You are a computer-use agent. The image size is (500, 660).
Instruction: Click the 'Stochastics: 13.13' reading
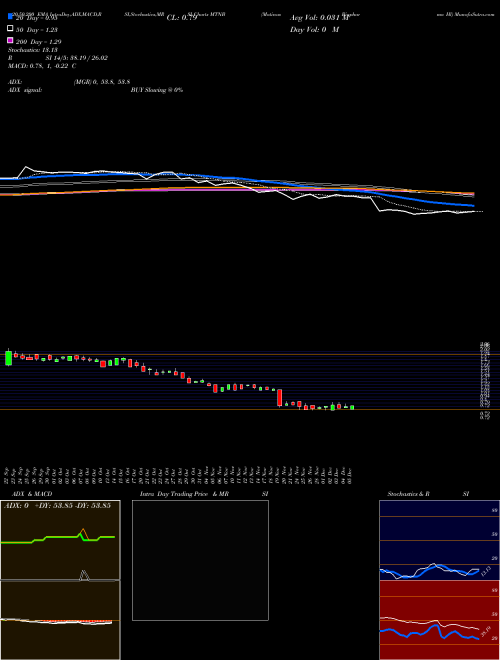tap(31, 50)
